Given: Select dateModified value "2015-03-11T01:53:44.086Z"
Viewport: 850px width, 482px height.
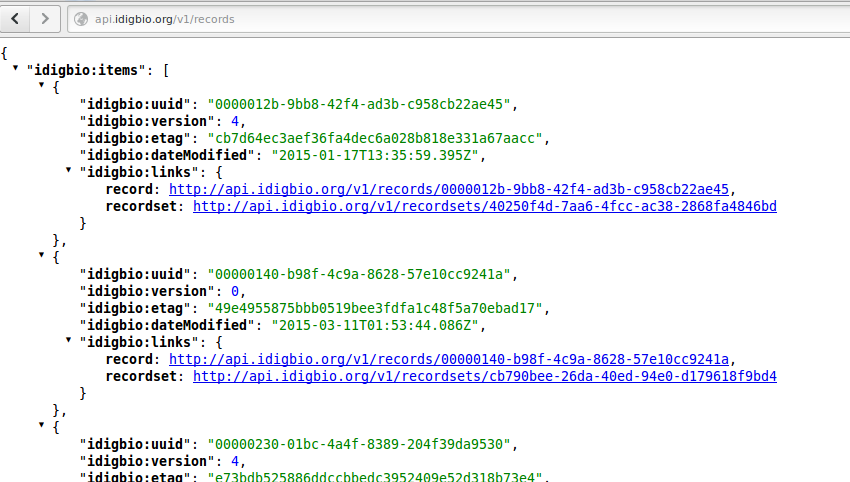Looking at the screenshot, I should pyautogui.click(x=375, y=325).
